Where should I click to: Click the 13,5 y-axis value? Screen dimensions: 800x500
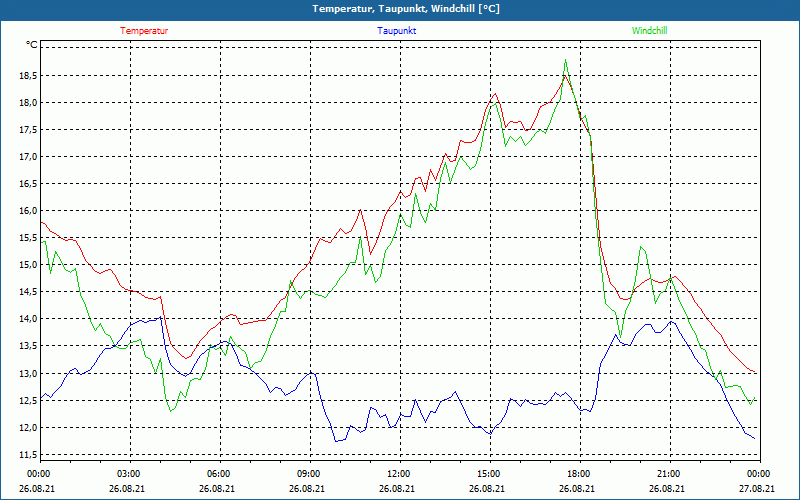tap(29, 346)
